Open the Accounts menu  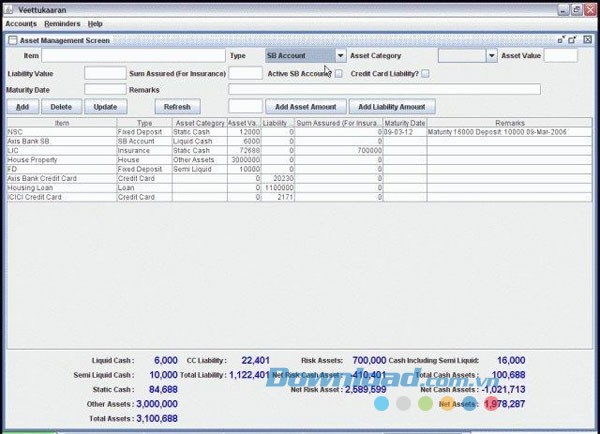(21, 23)
